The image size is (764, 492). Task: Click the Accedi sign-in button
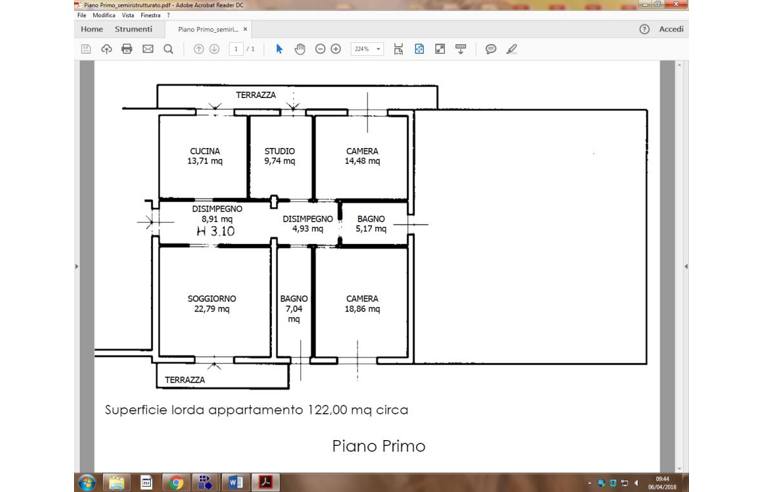pyautogui.click(x=671, y=29)
